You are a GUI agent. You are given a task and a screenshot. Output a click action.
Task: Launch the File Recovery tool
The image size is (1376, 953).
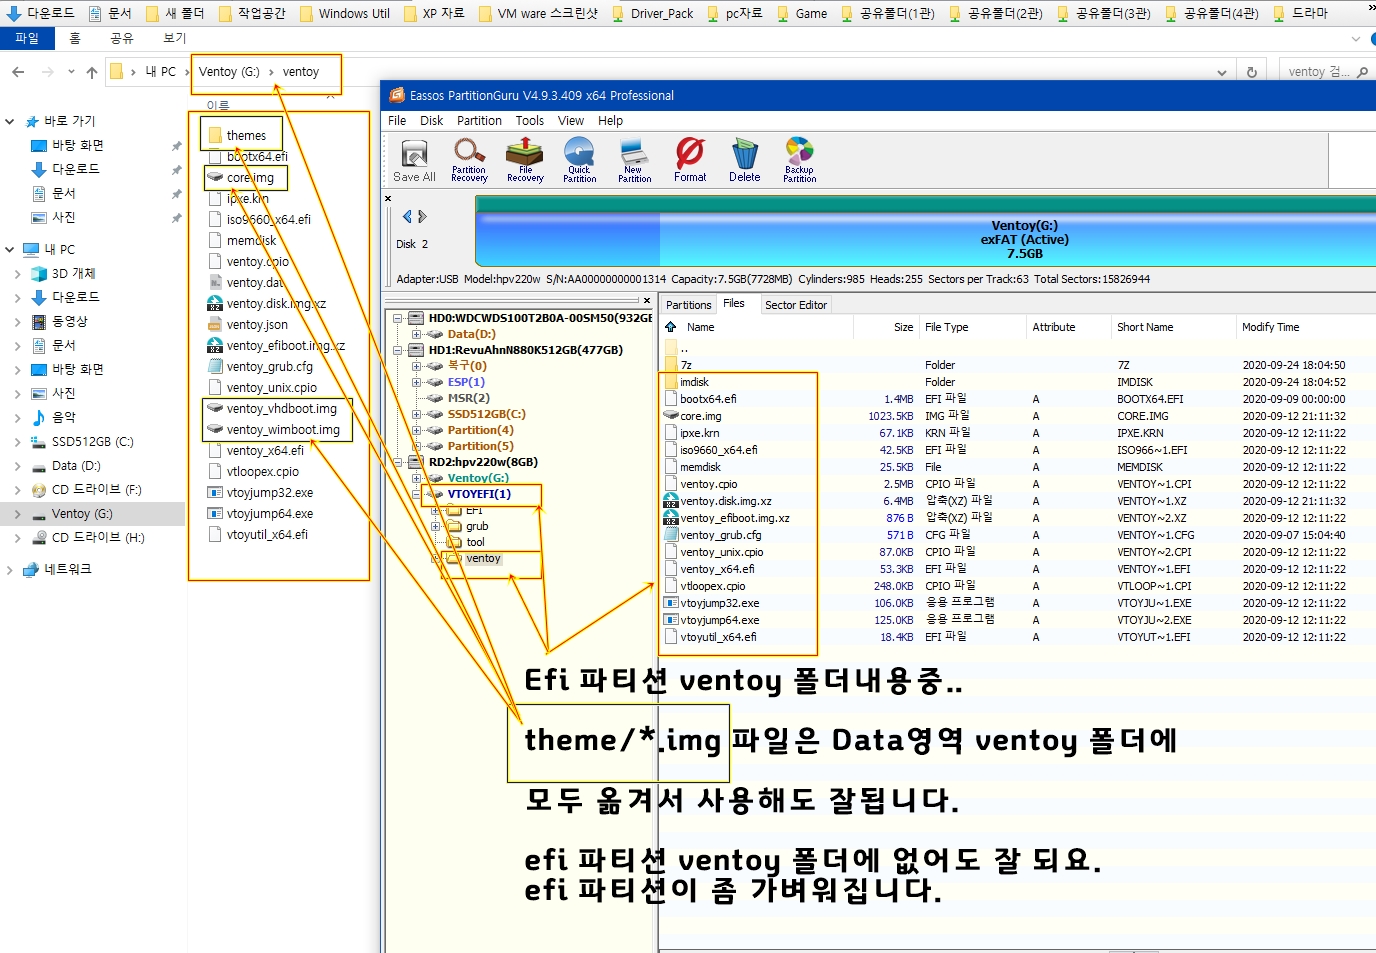pyautogui.click(x=525, y=160)
